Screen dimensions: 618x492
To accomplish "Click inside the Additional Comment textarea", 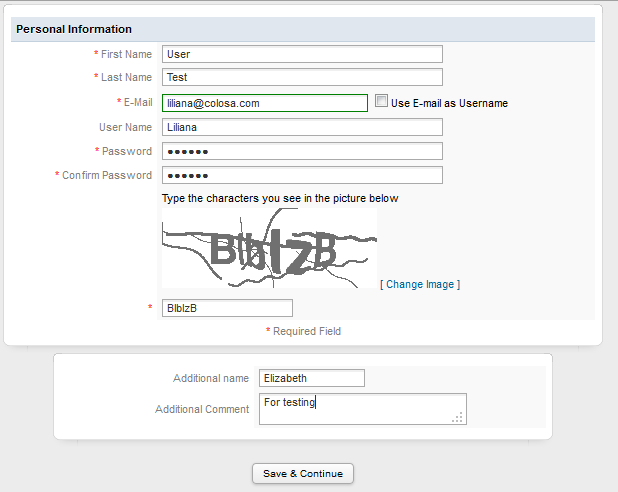I will [x=360, y=408].
